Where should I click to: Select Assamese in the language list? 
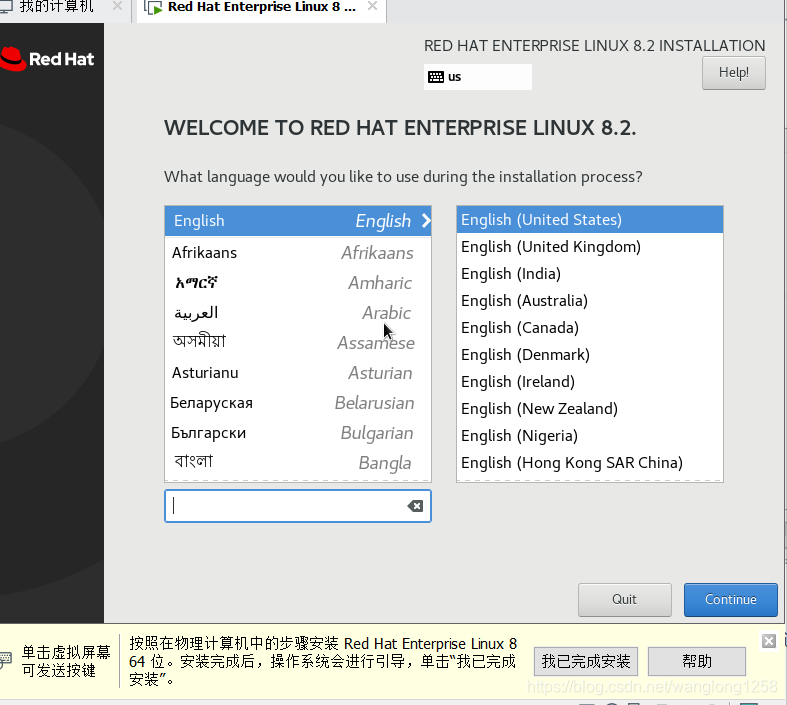(298, 343)
